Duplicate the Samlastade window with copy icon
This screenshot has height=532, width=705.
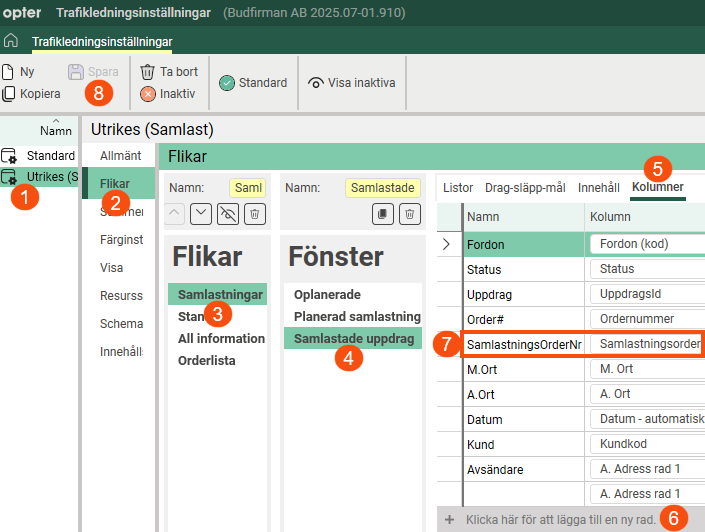point(382,213)
